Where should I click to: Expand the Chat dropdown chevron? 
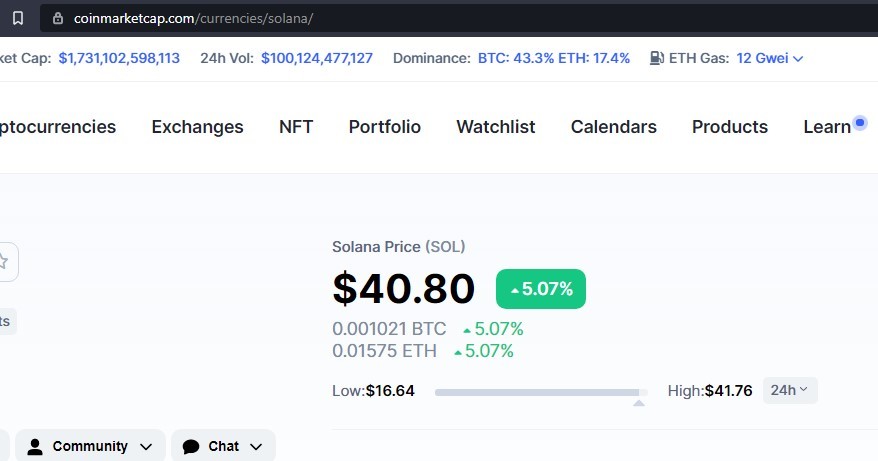(x=256, y=447)
